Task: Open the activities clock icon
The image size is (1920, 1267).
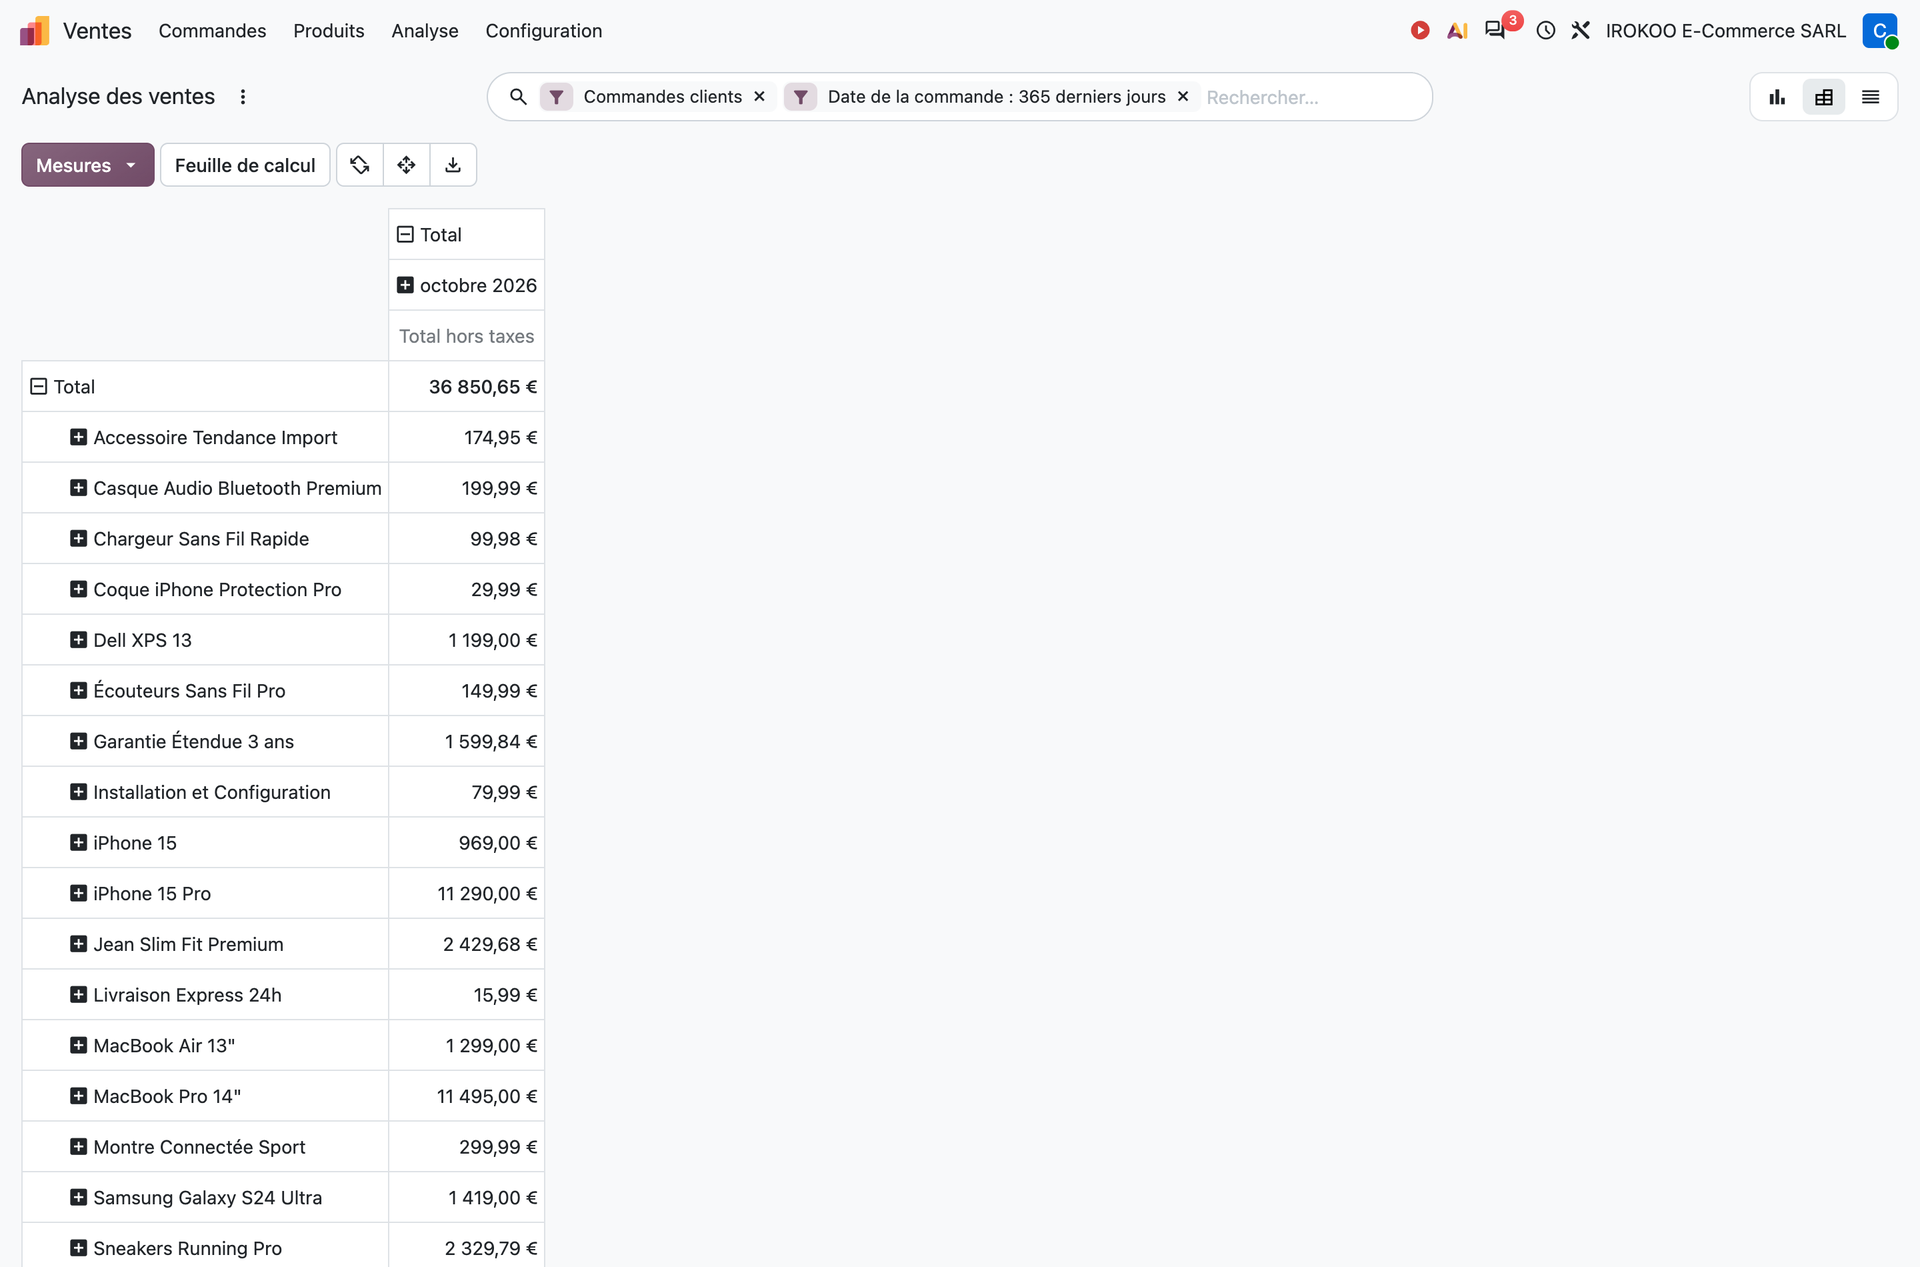Action: coord(1546,31)
